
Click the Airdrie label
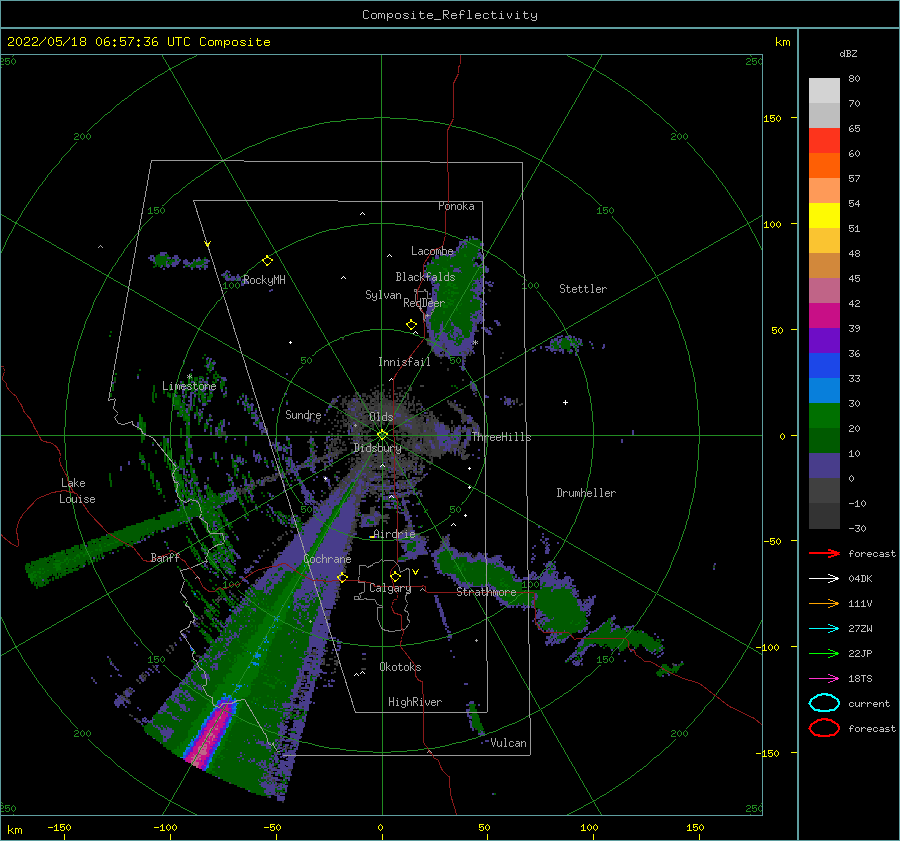394,534
